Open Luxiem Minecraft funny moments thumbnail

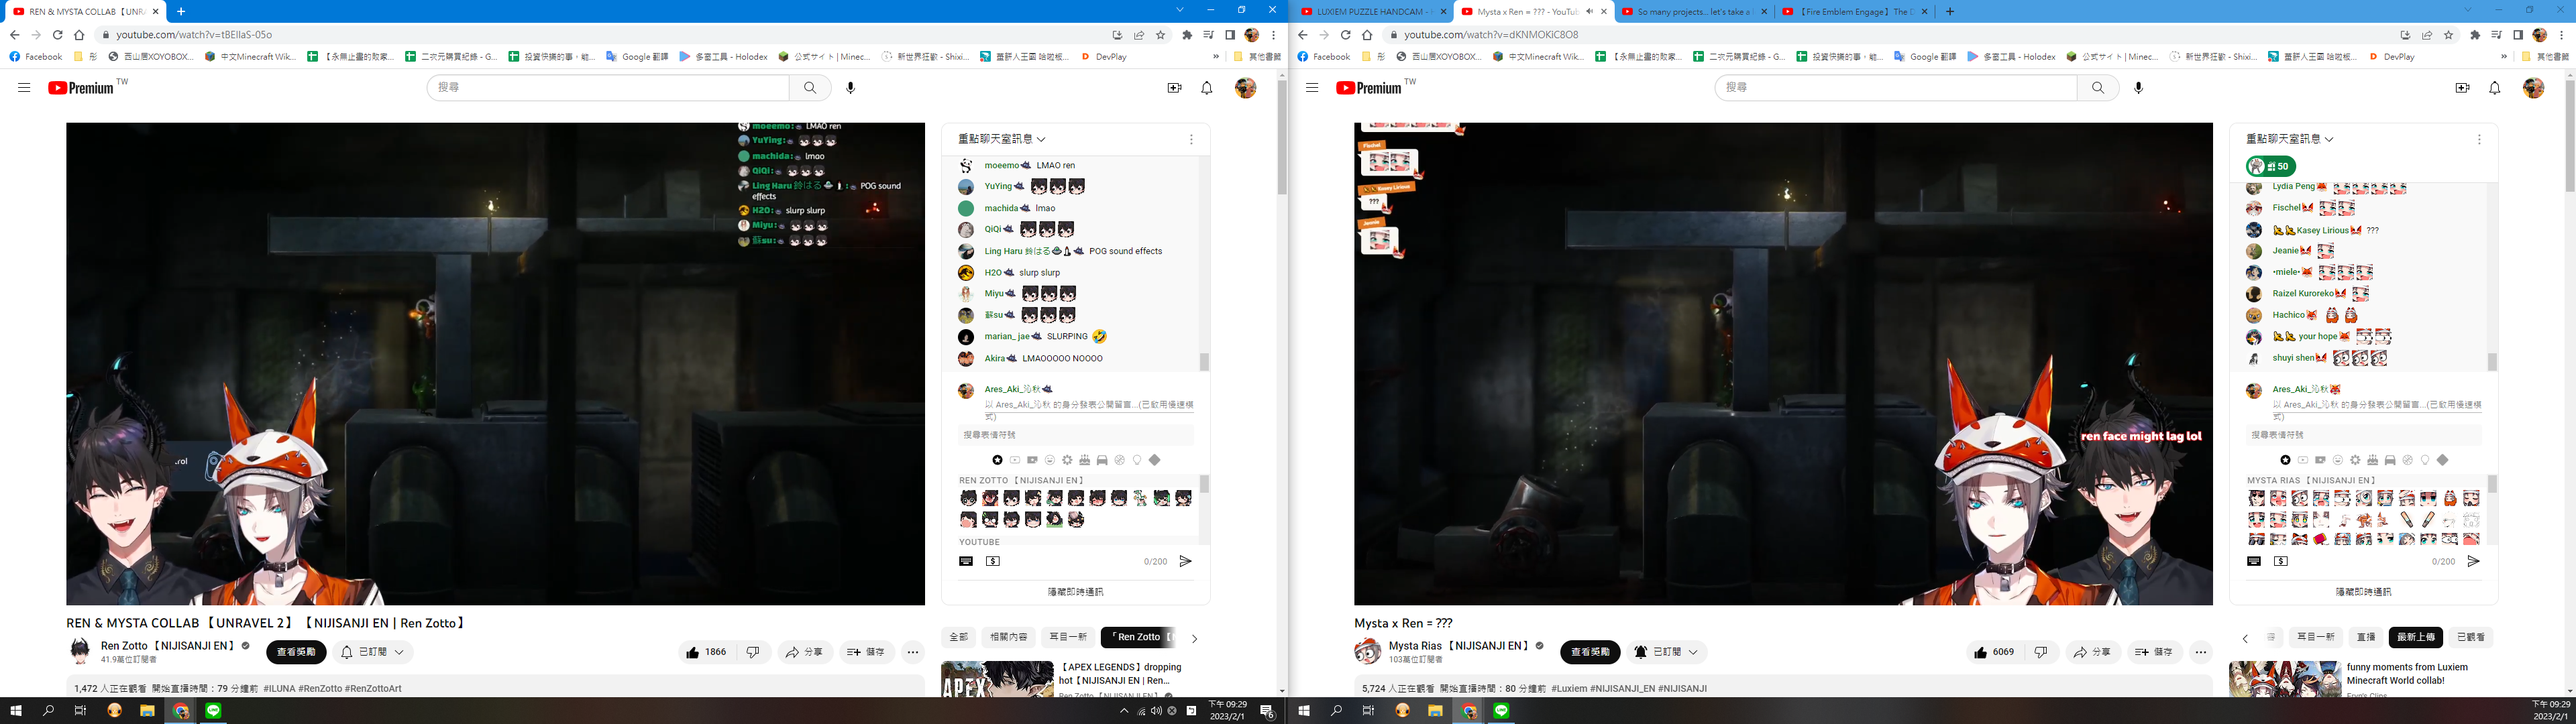point(2285,678)
